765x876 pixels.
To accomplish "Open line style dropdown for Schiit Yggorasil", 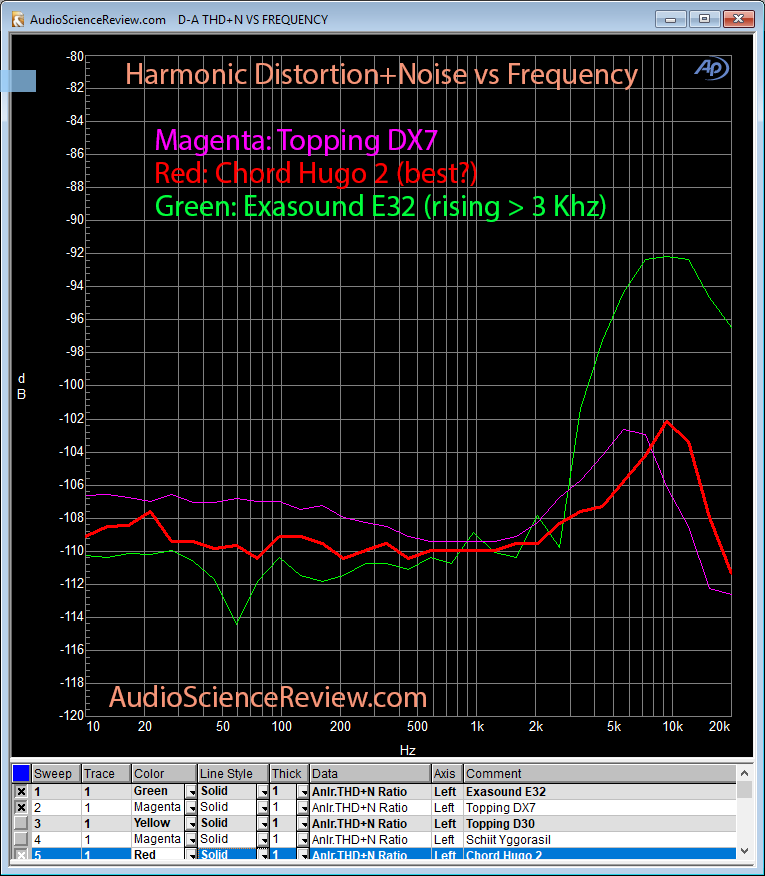I will point(263,839).
